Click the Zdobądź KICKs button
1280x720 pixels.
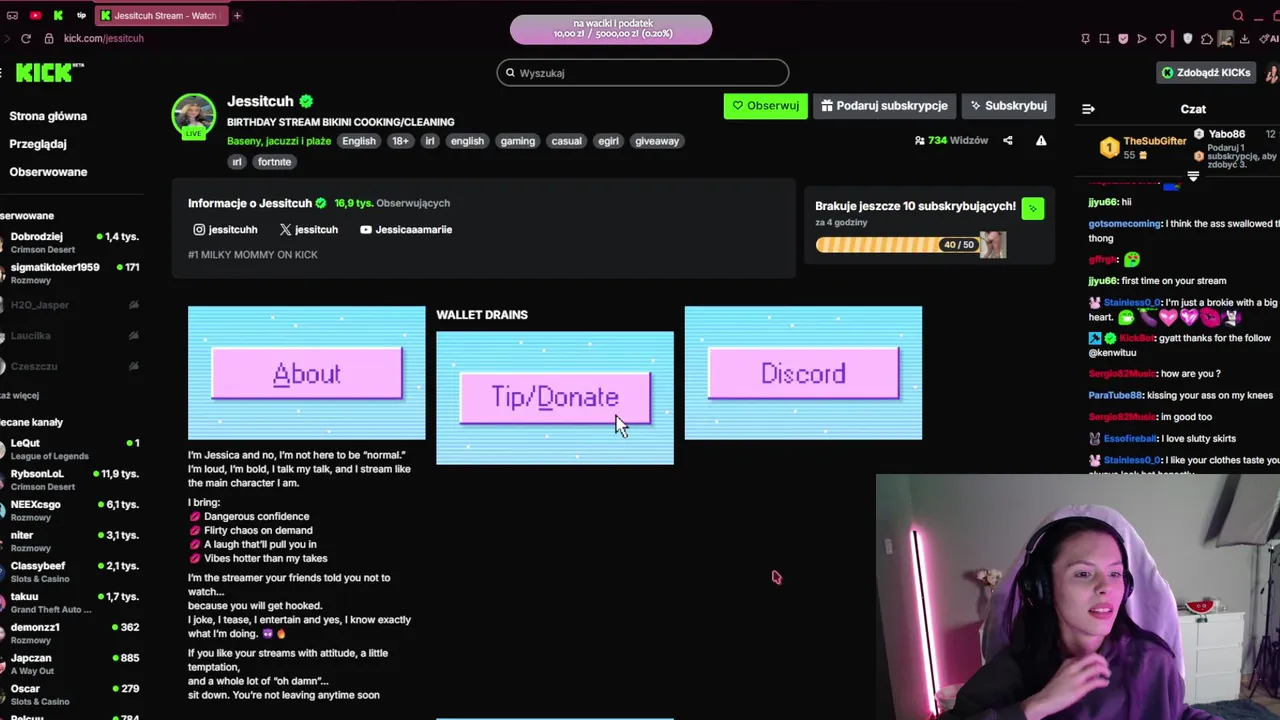tap(1206, 73)
